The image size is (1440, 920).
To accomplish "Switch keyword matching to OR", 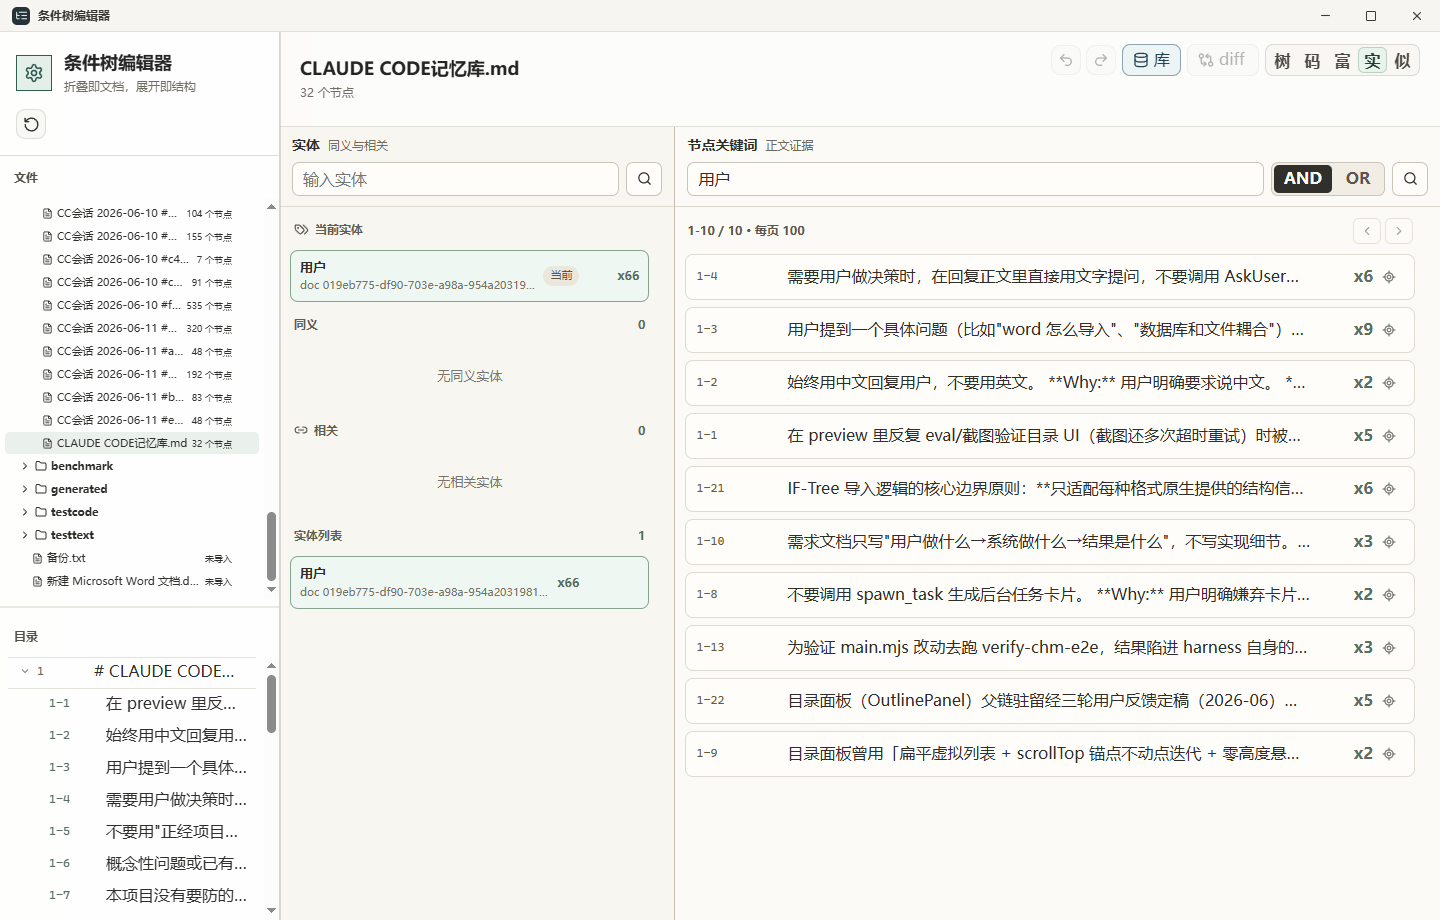I will pyautogui.click(x=1358, y=178).
